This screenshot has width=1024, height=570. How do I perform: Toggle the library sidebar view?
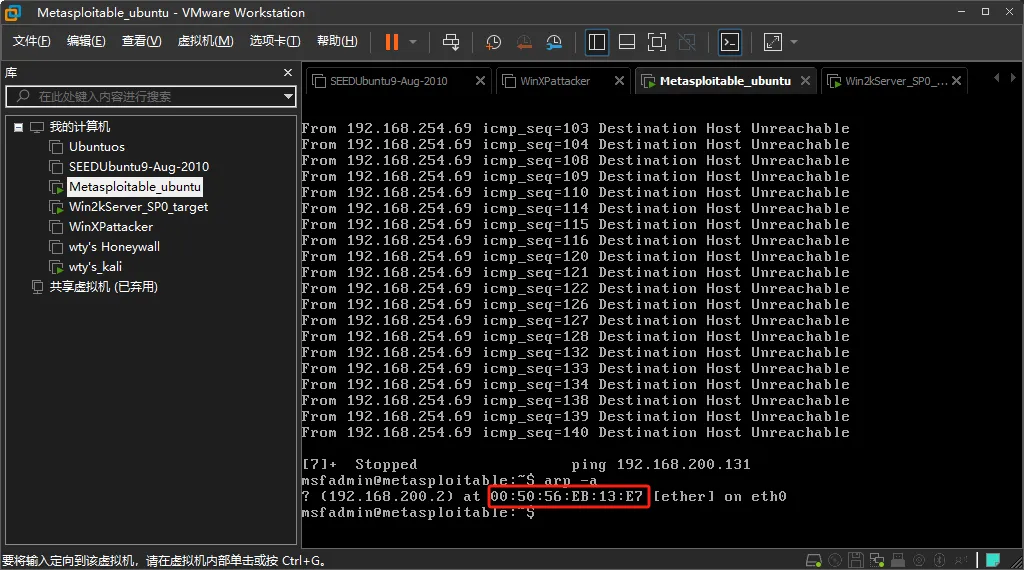(597, 42)
